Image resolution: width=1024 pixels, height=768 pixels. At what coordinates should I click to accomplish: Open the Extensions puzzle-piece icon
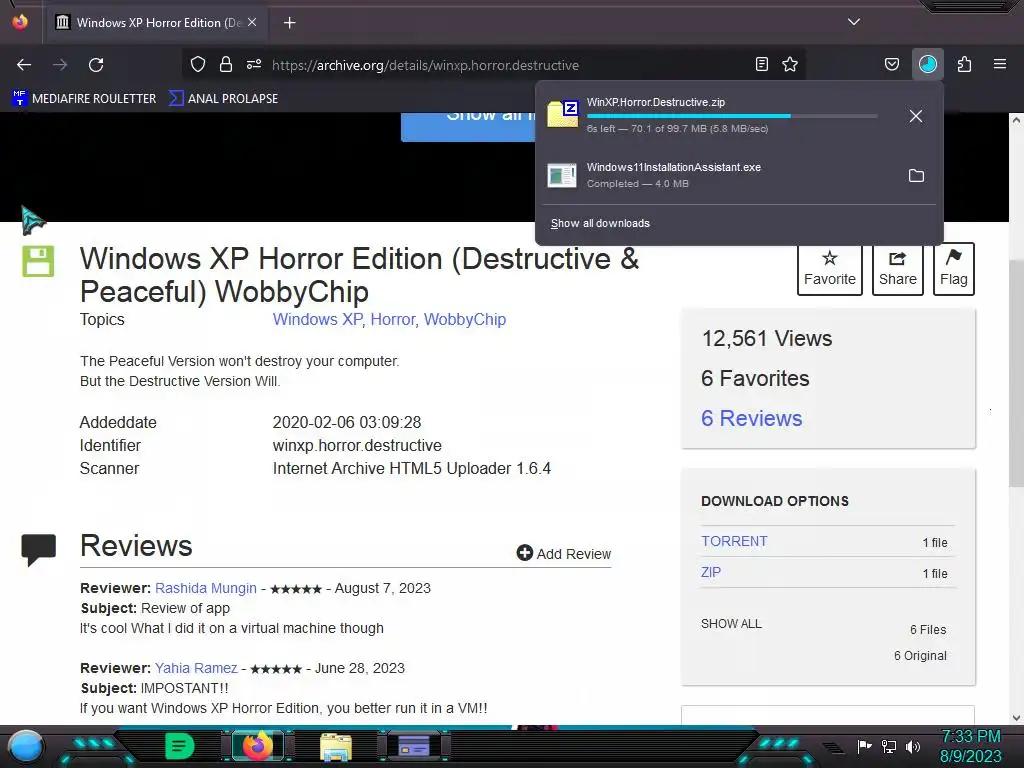[x=965, y=64]
